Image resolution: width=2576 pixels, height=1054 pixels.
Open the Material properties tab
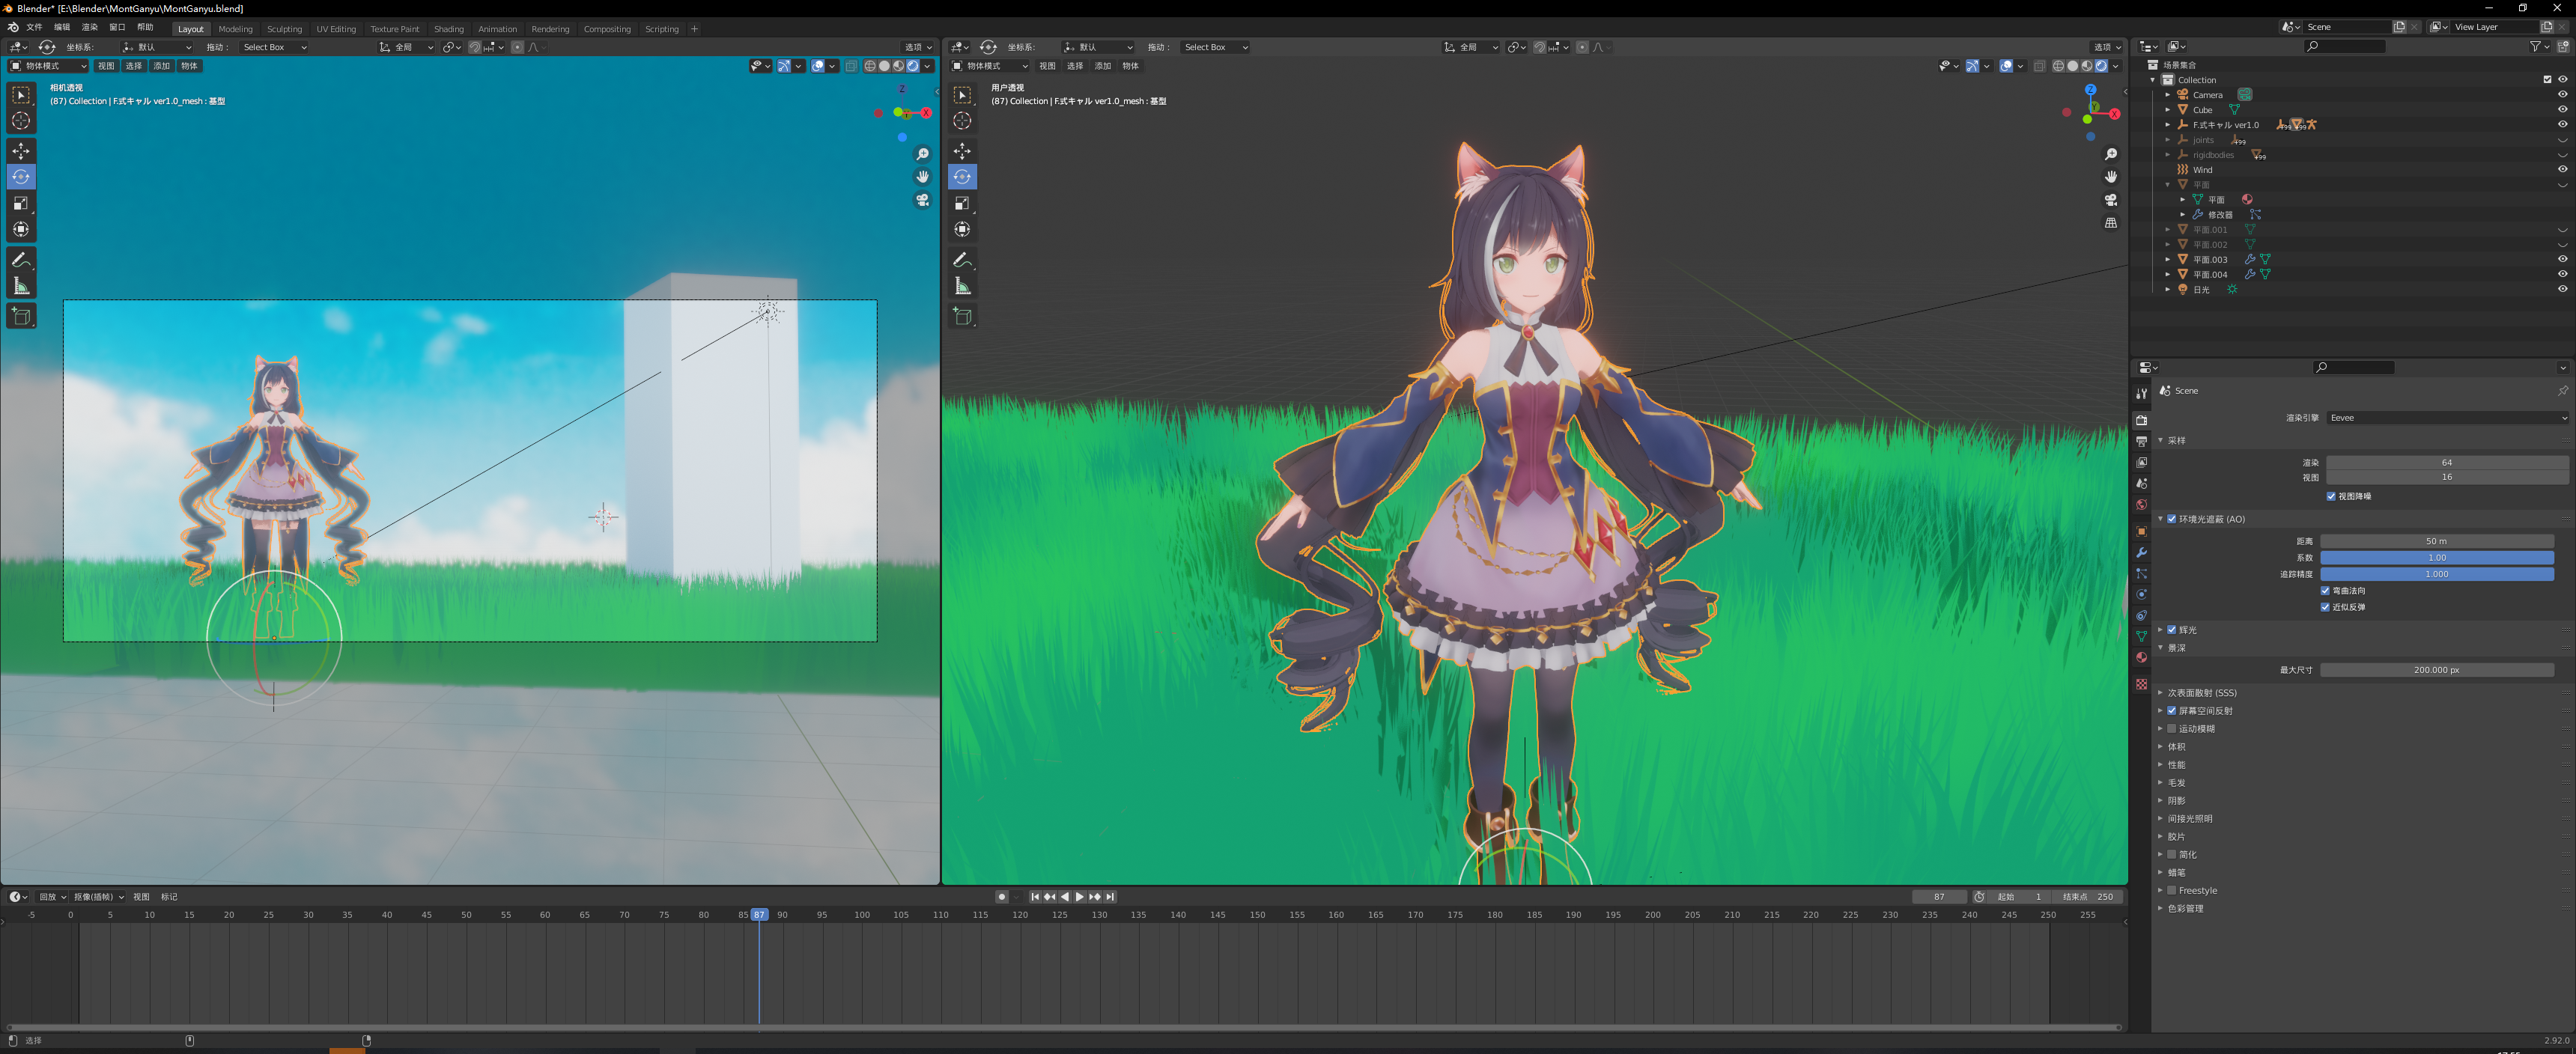(x=2141, y=658)
